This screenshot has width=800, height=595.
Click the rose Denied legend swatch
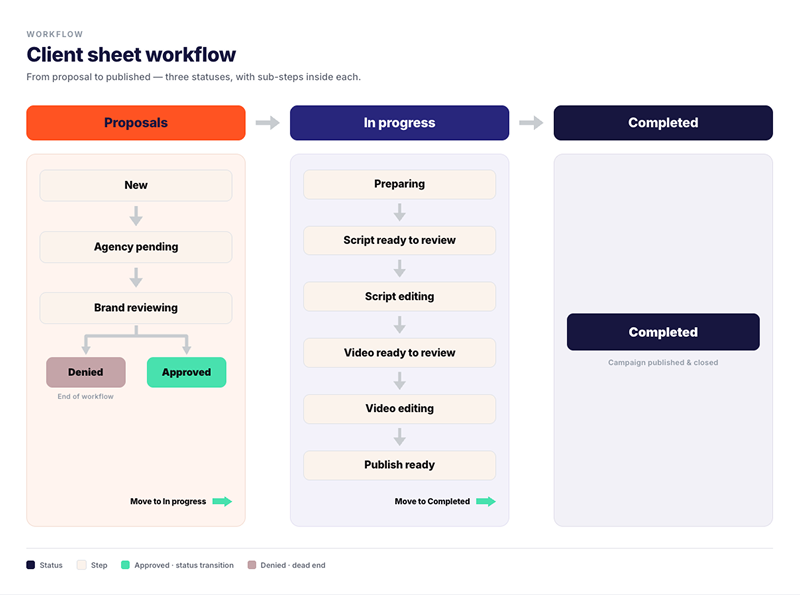252,565
